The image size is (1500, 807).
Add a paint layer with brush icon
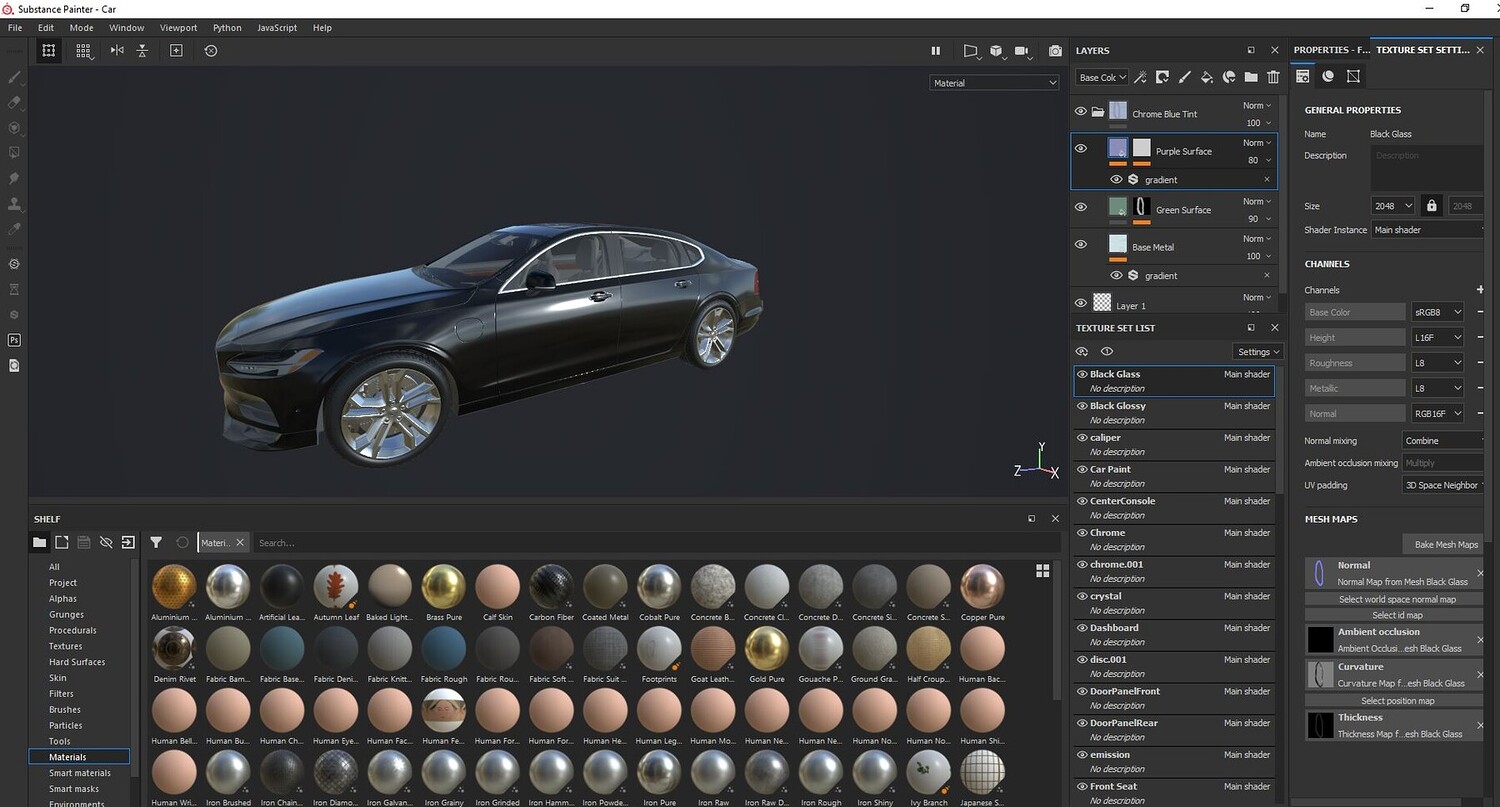click(x=1184, y=77)
